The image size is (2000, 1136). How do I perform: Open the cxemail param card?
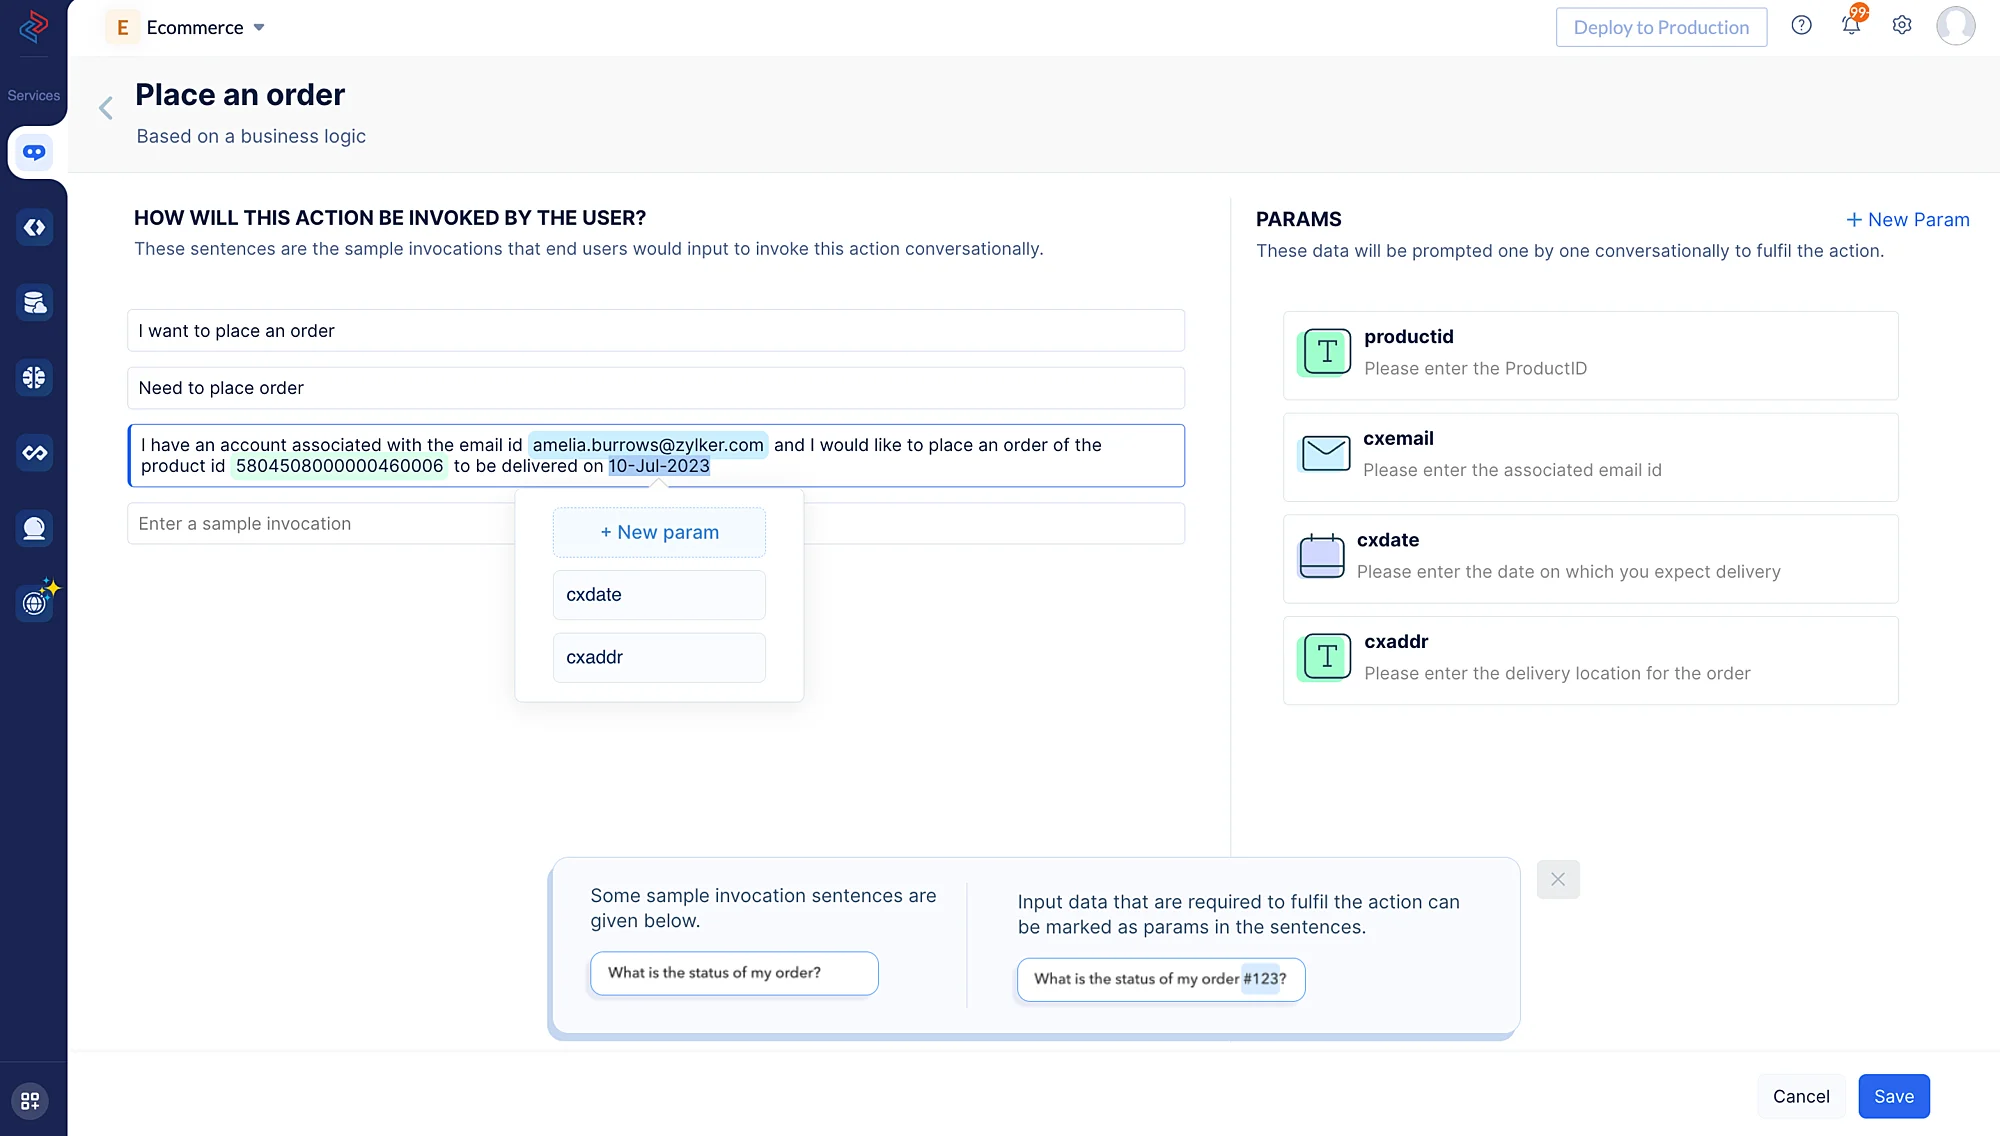click(x=1590, y=457)
